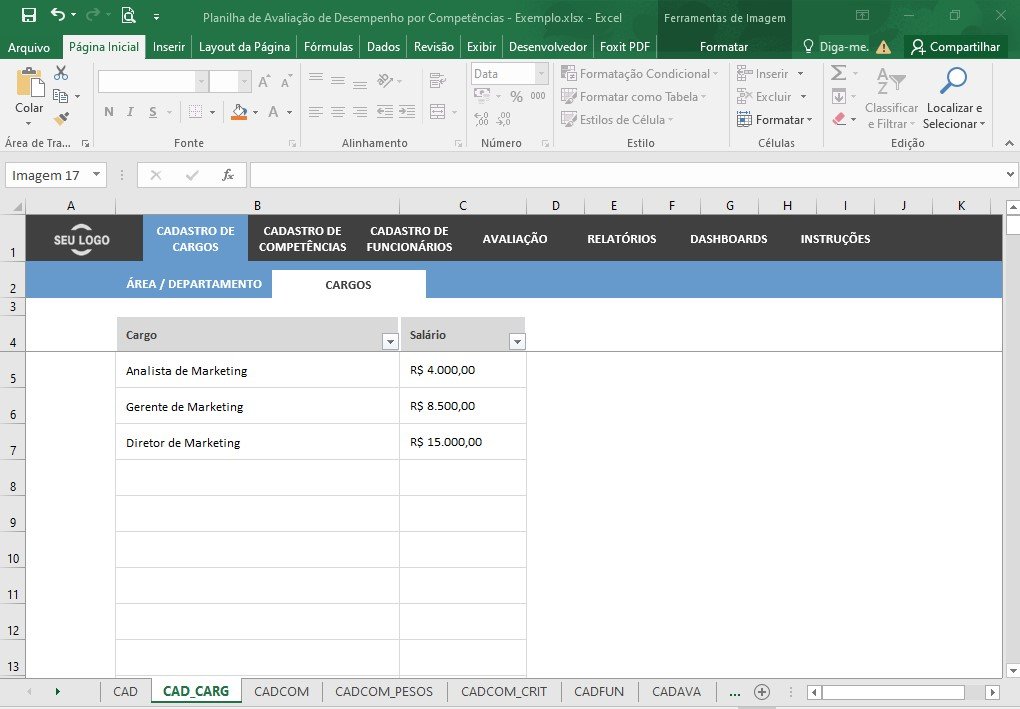Switch to Layout da Página tab

point(244,47)
